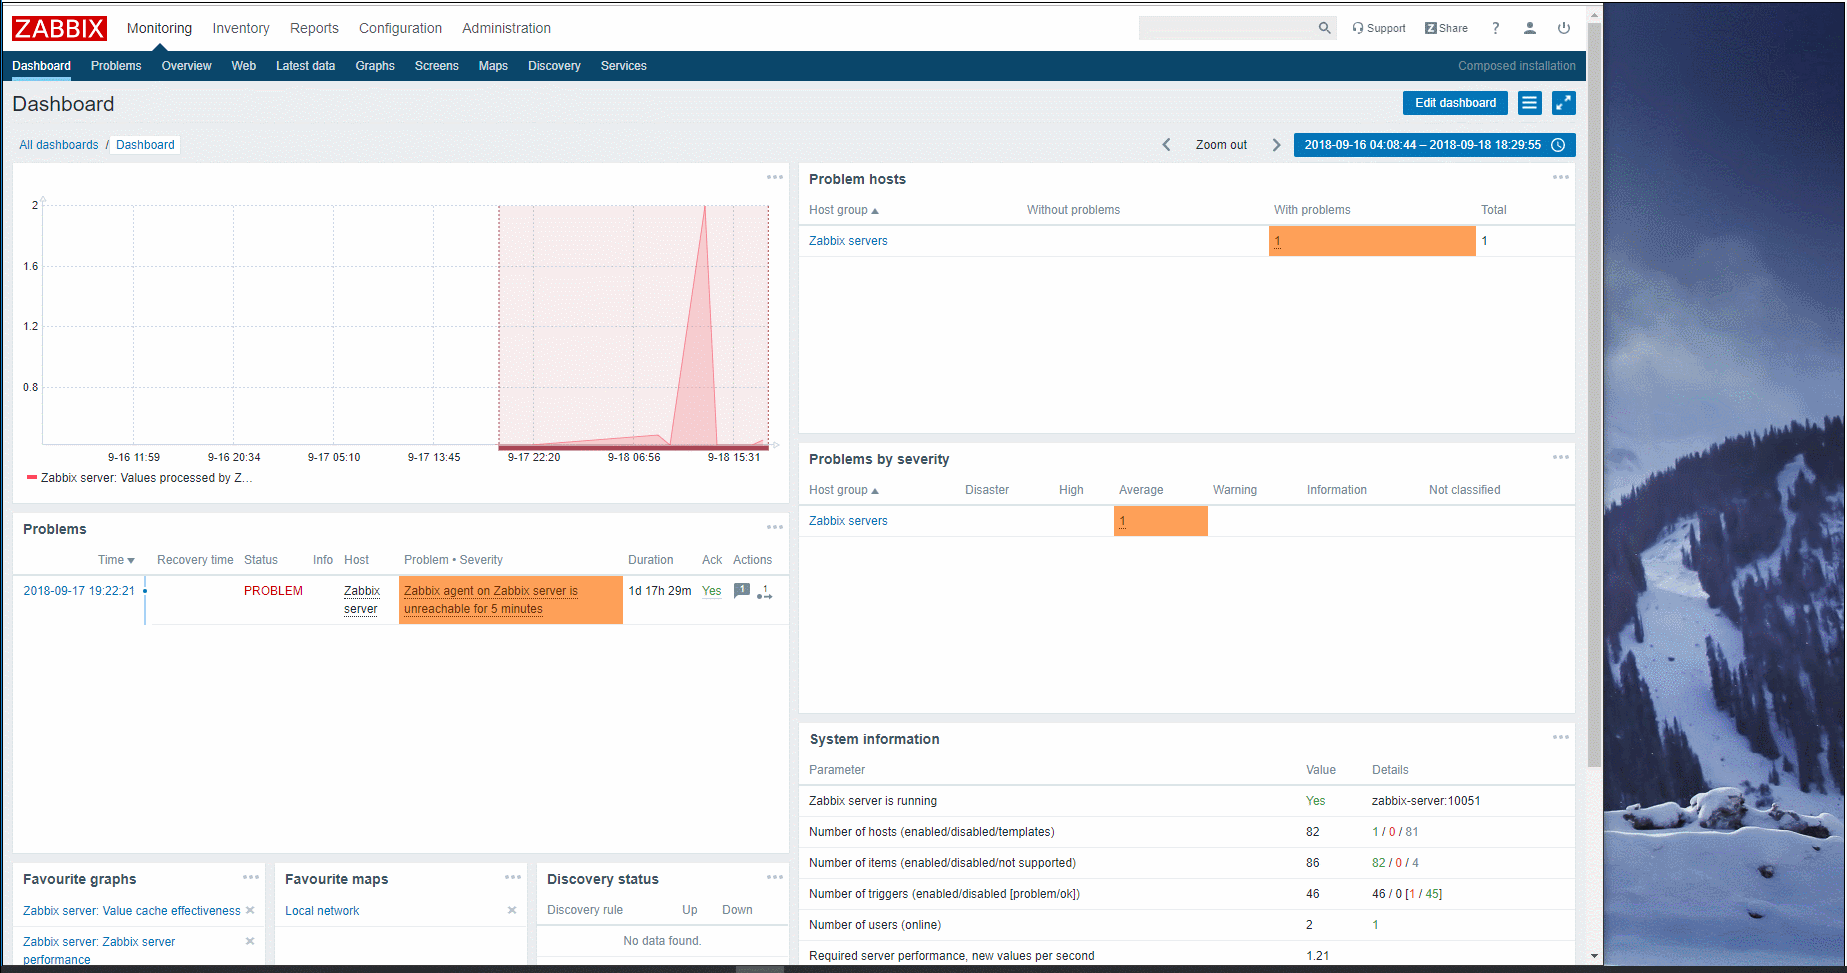This screenshot has height=973, width=1847.
Task: Click the Zabbix logo
Action: pos(59,29)
